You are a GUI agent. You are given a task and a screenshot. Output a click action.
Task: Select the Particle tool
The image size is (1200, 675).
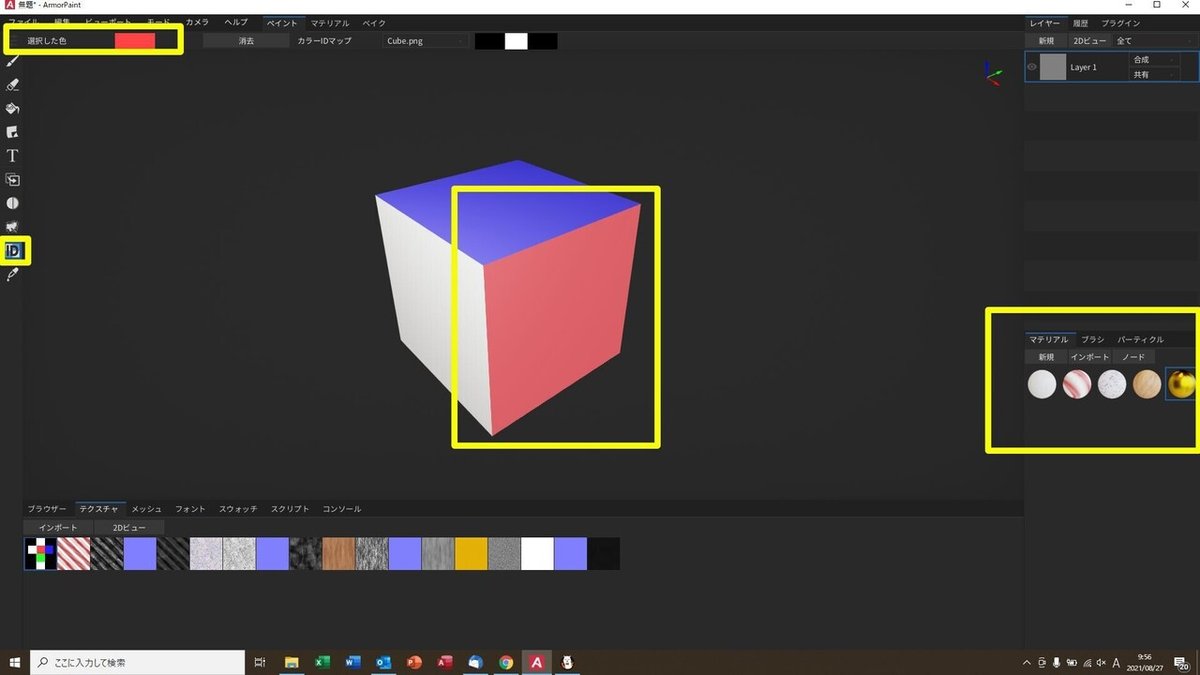click(13, 227)
